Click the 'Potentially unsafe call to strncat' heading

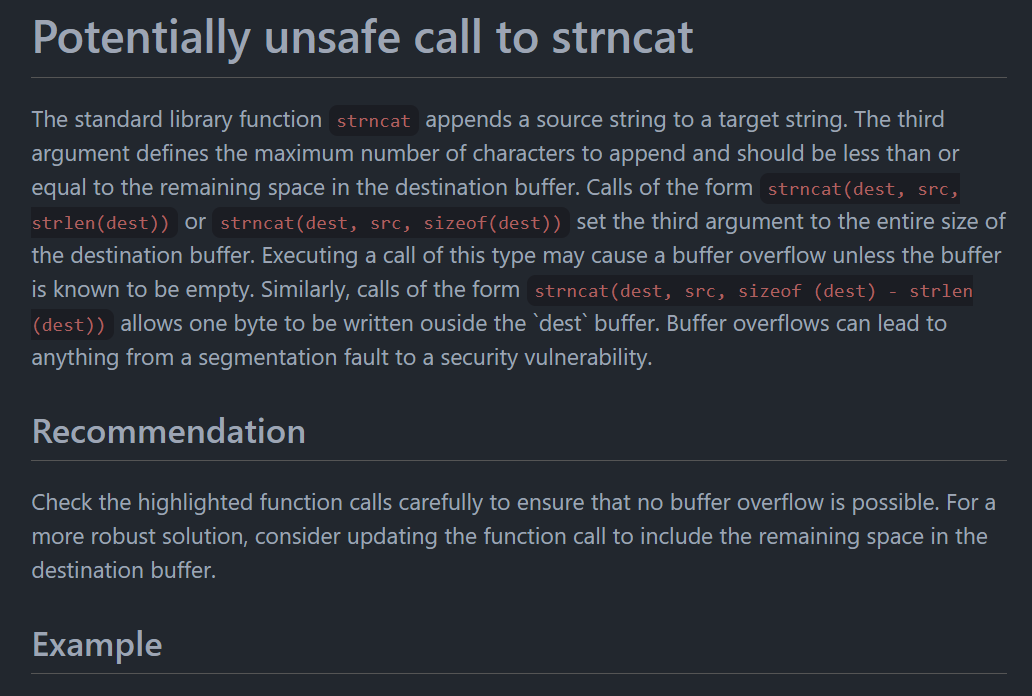pyautogui.click(x=363, y=37)
